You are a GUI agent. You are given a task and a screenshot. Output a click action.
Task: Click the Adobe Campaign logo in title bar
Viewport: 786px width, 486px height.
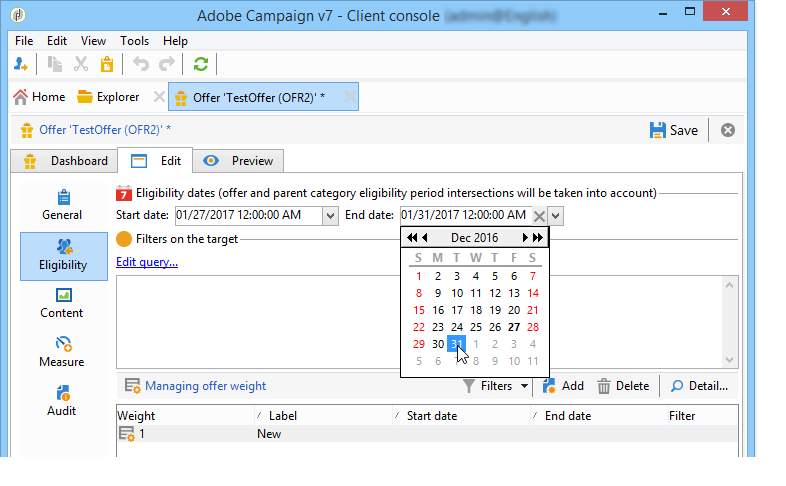[18, 15]
